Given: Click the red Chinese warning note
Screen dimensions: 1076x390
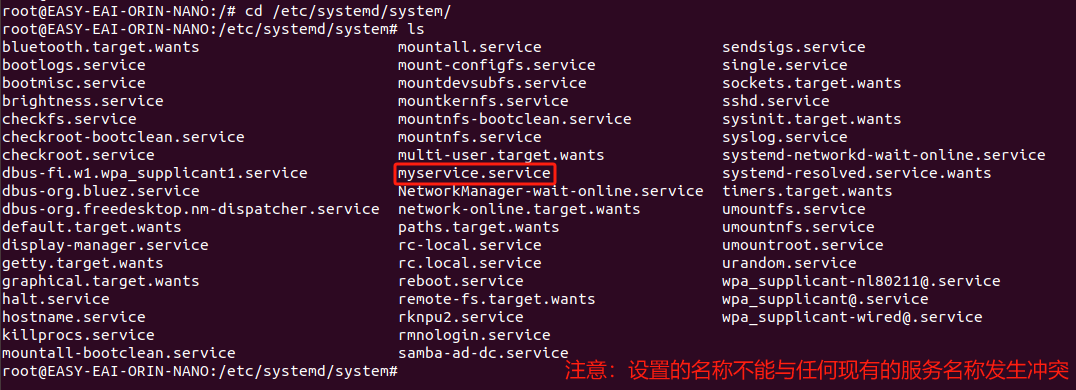Looking at the screenshot, I should click(x=817, y=371).
